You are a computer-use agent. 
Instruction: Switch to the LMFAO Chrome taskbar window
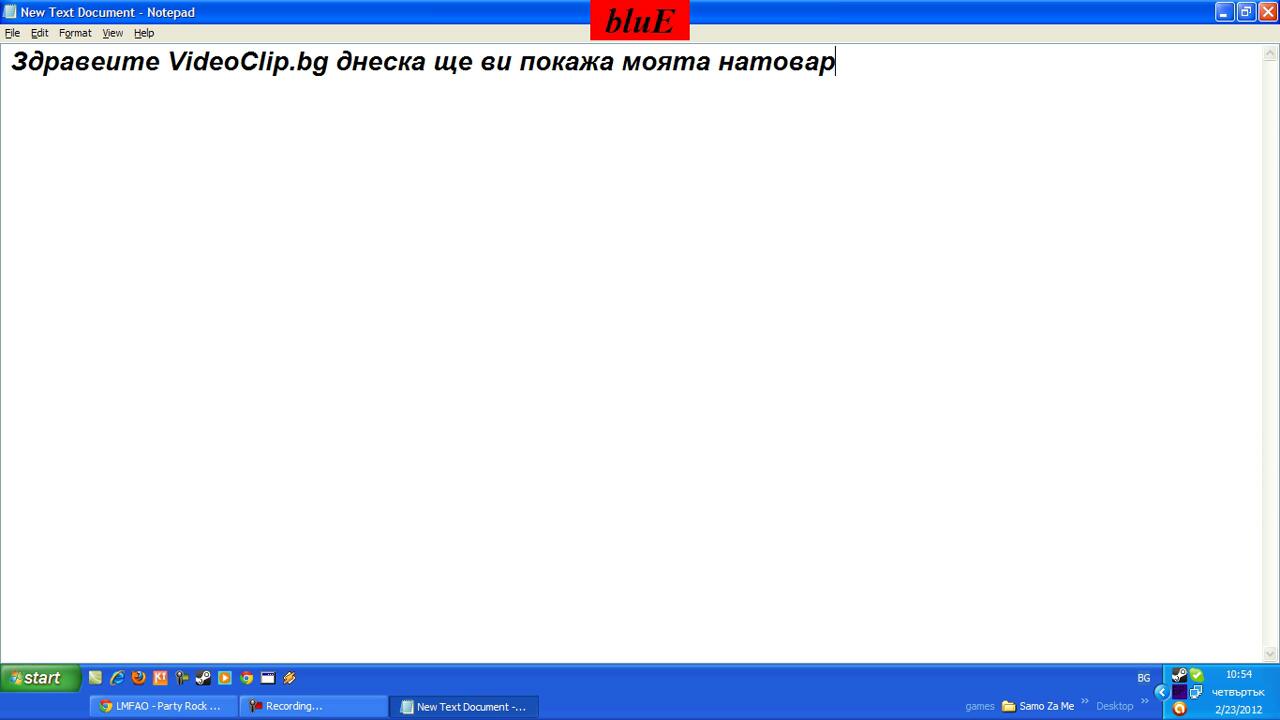click(160, 706)
